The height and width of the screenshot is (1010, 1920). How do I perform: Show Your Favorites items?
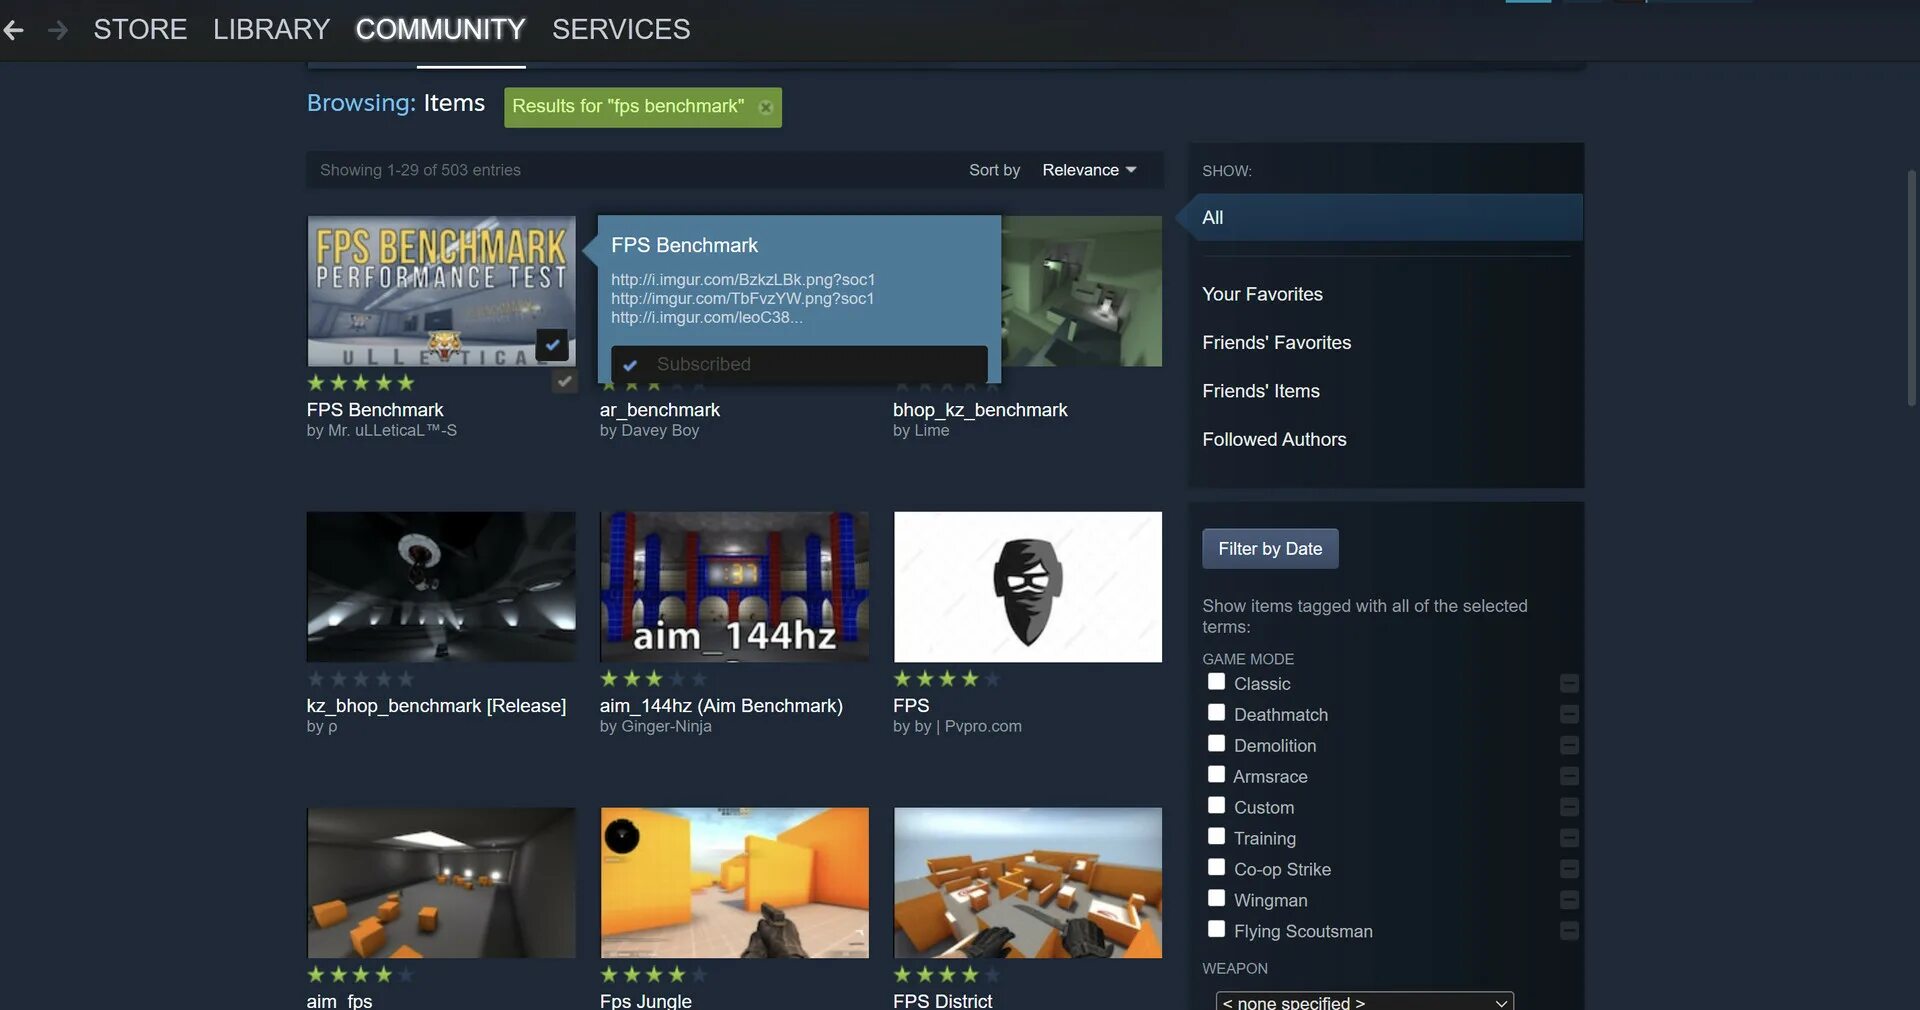coord(1262,294)
